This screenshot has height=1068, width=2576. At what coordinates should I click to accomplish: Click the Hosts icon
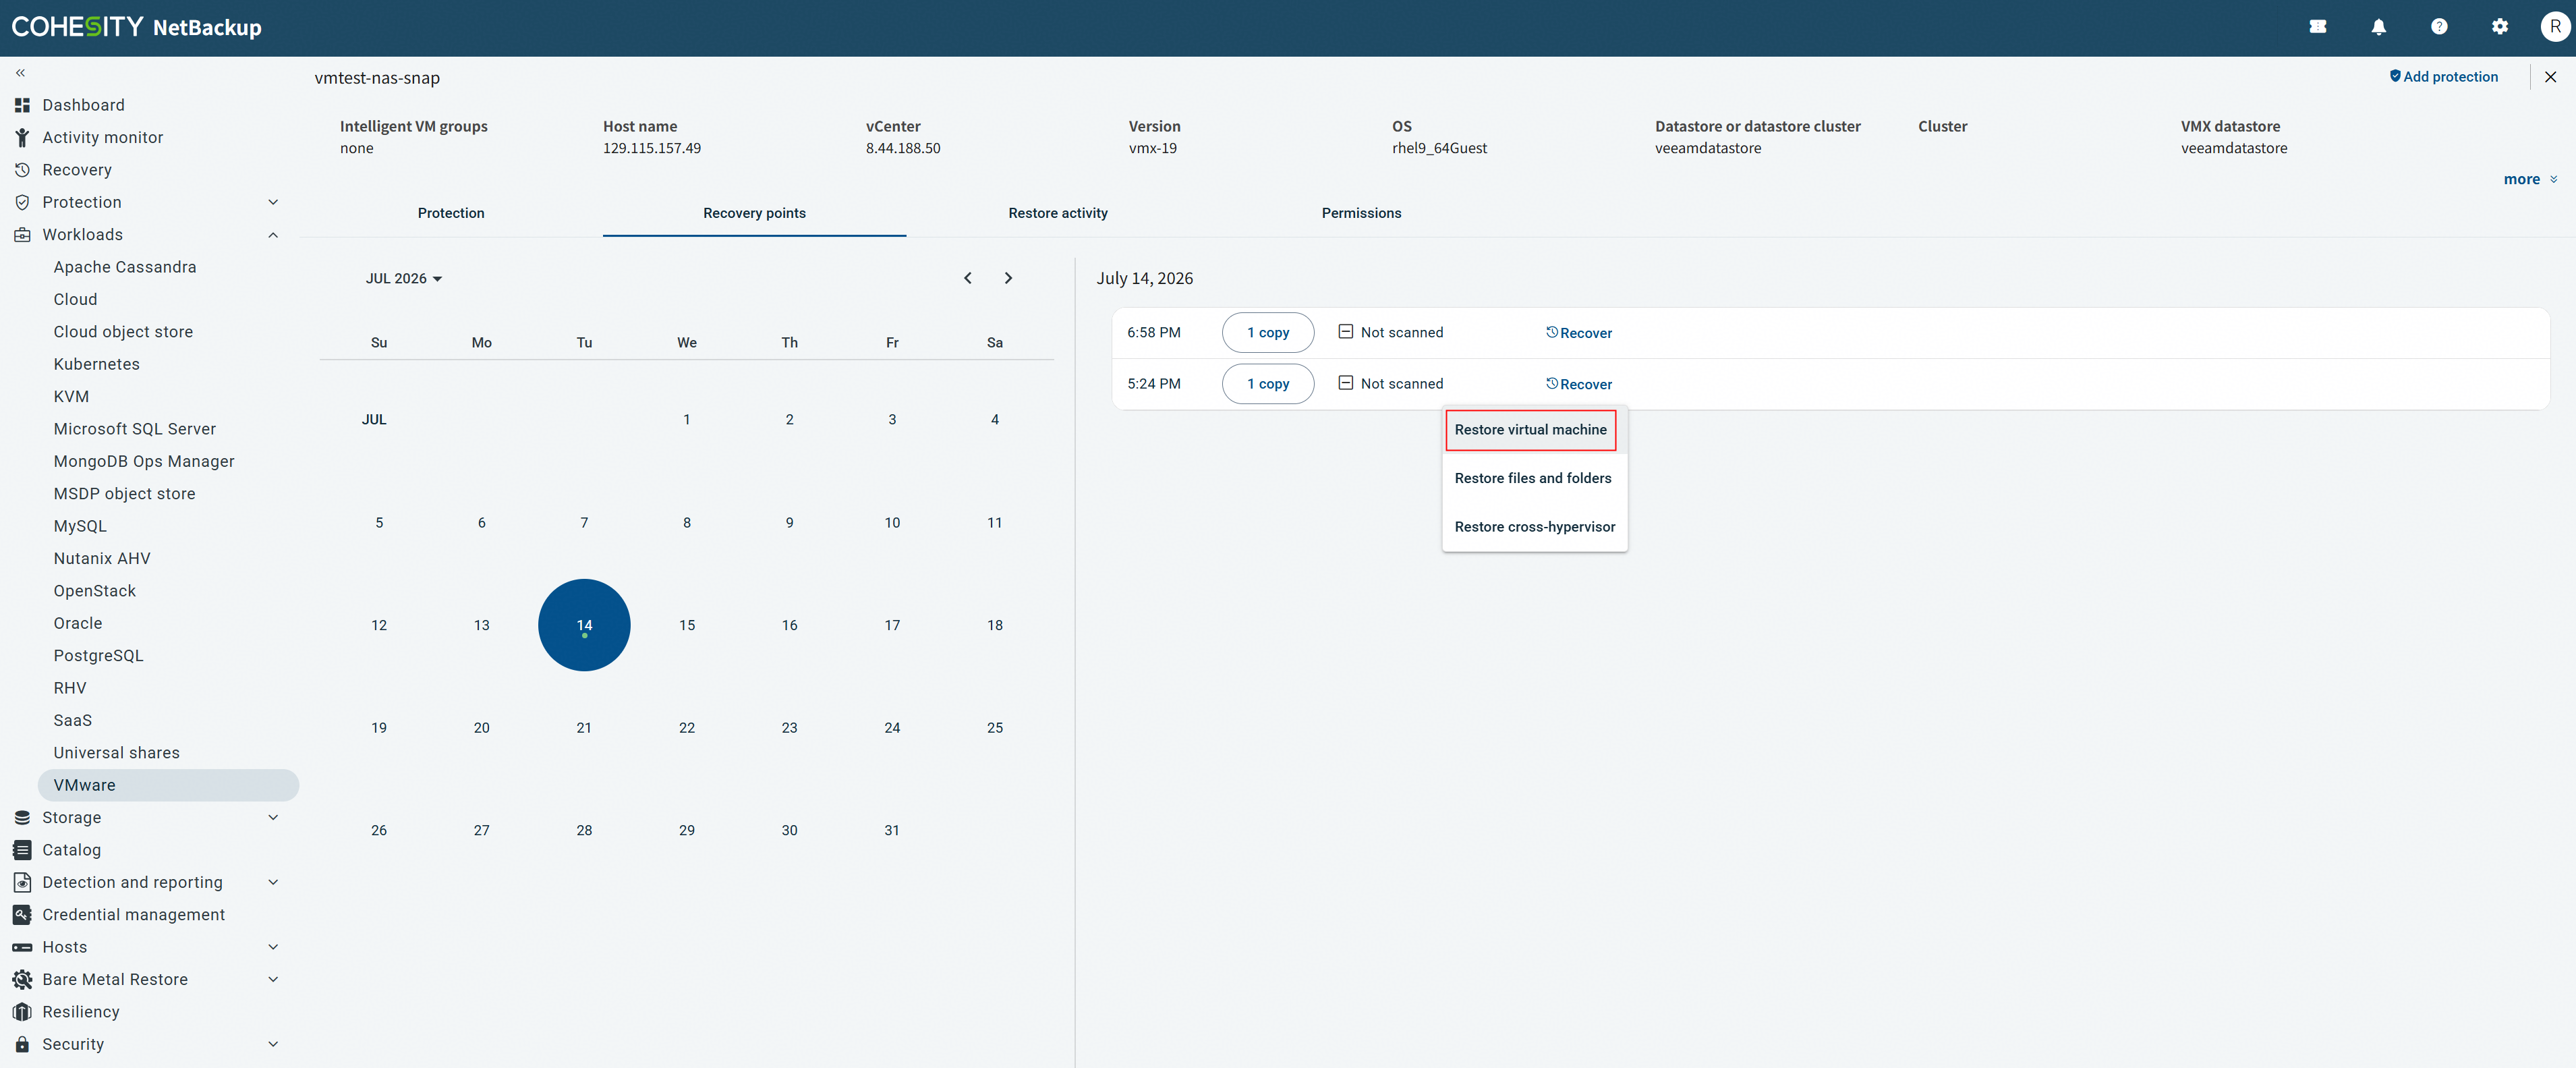[22, 947]
